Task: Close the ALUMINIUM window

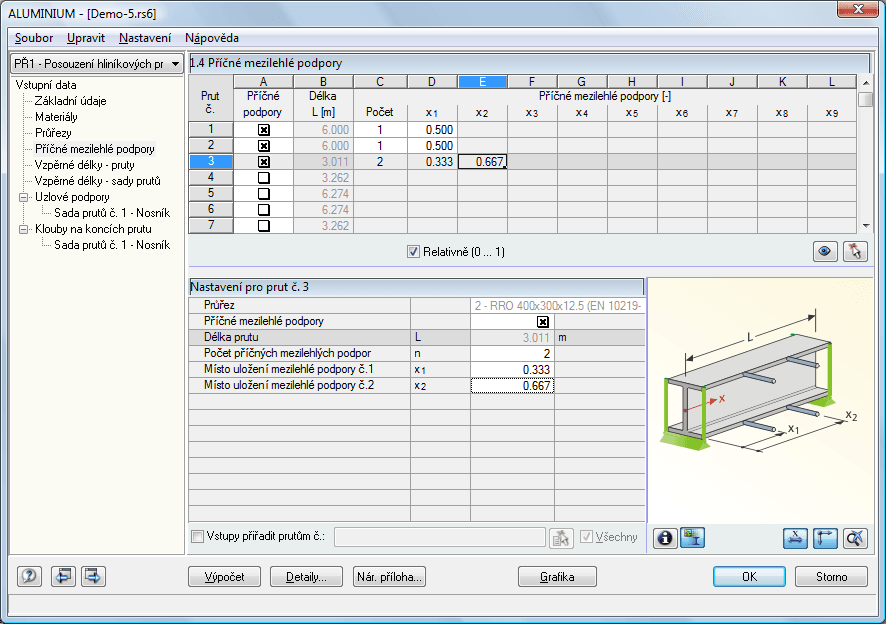Action: point(857,10)
